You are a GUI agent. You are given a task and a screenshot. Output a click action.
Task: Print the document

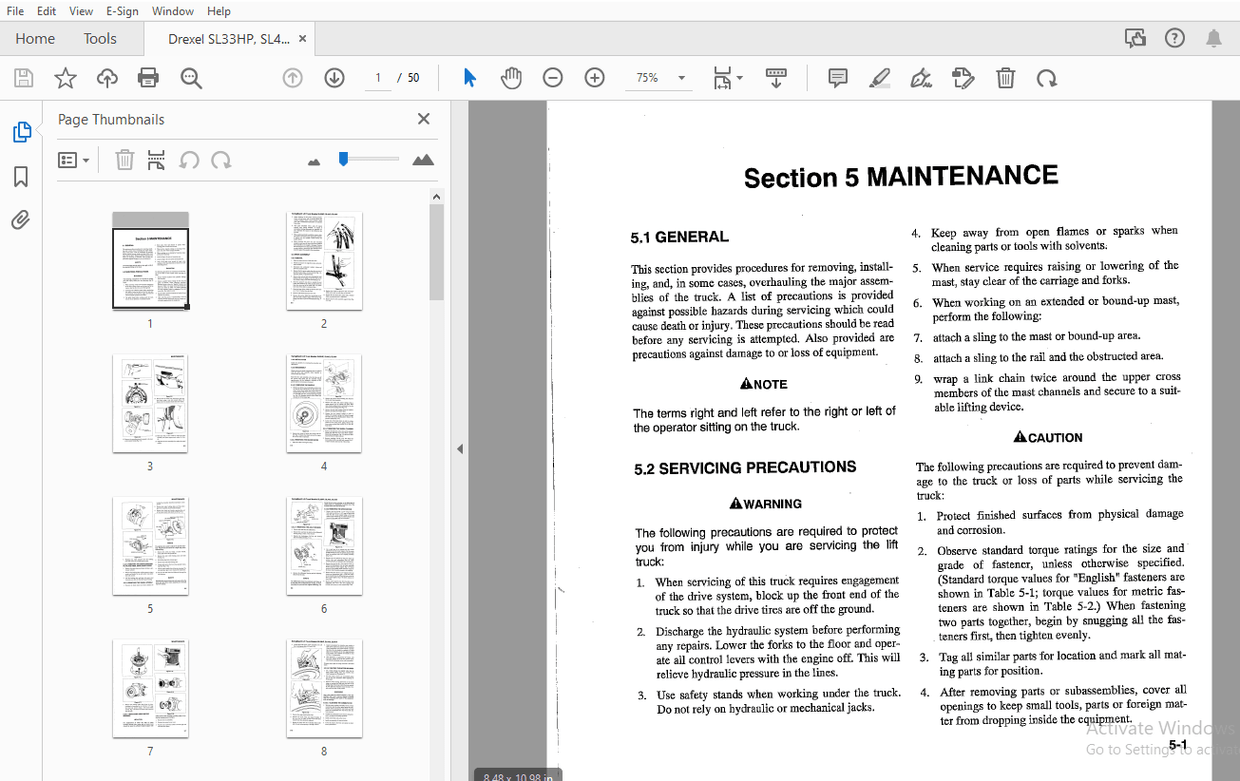pyautogui.click(x=148, y=77)
